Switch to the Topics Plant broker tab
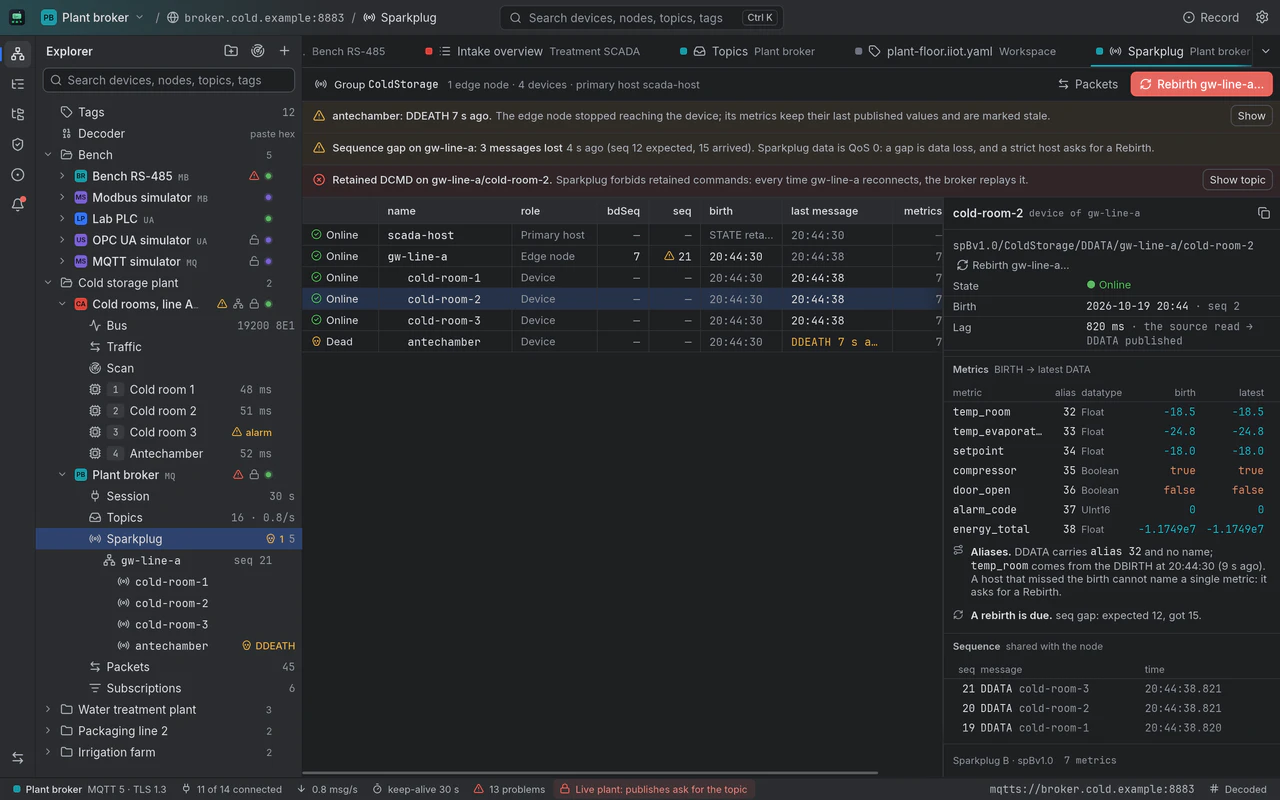Screen dimensions: 1280x800 click(747, 51)
